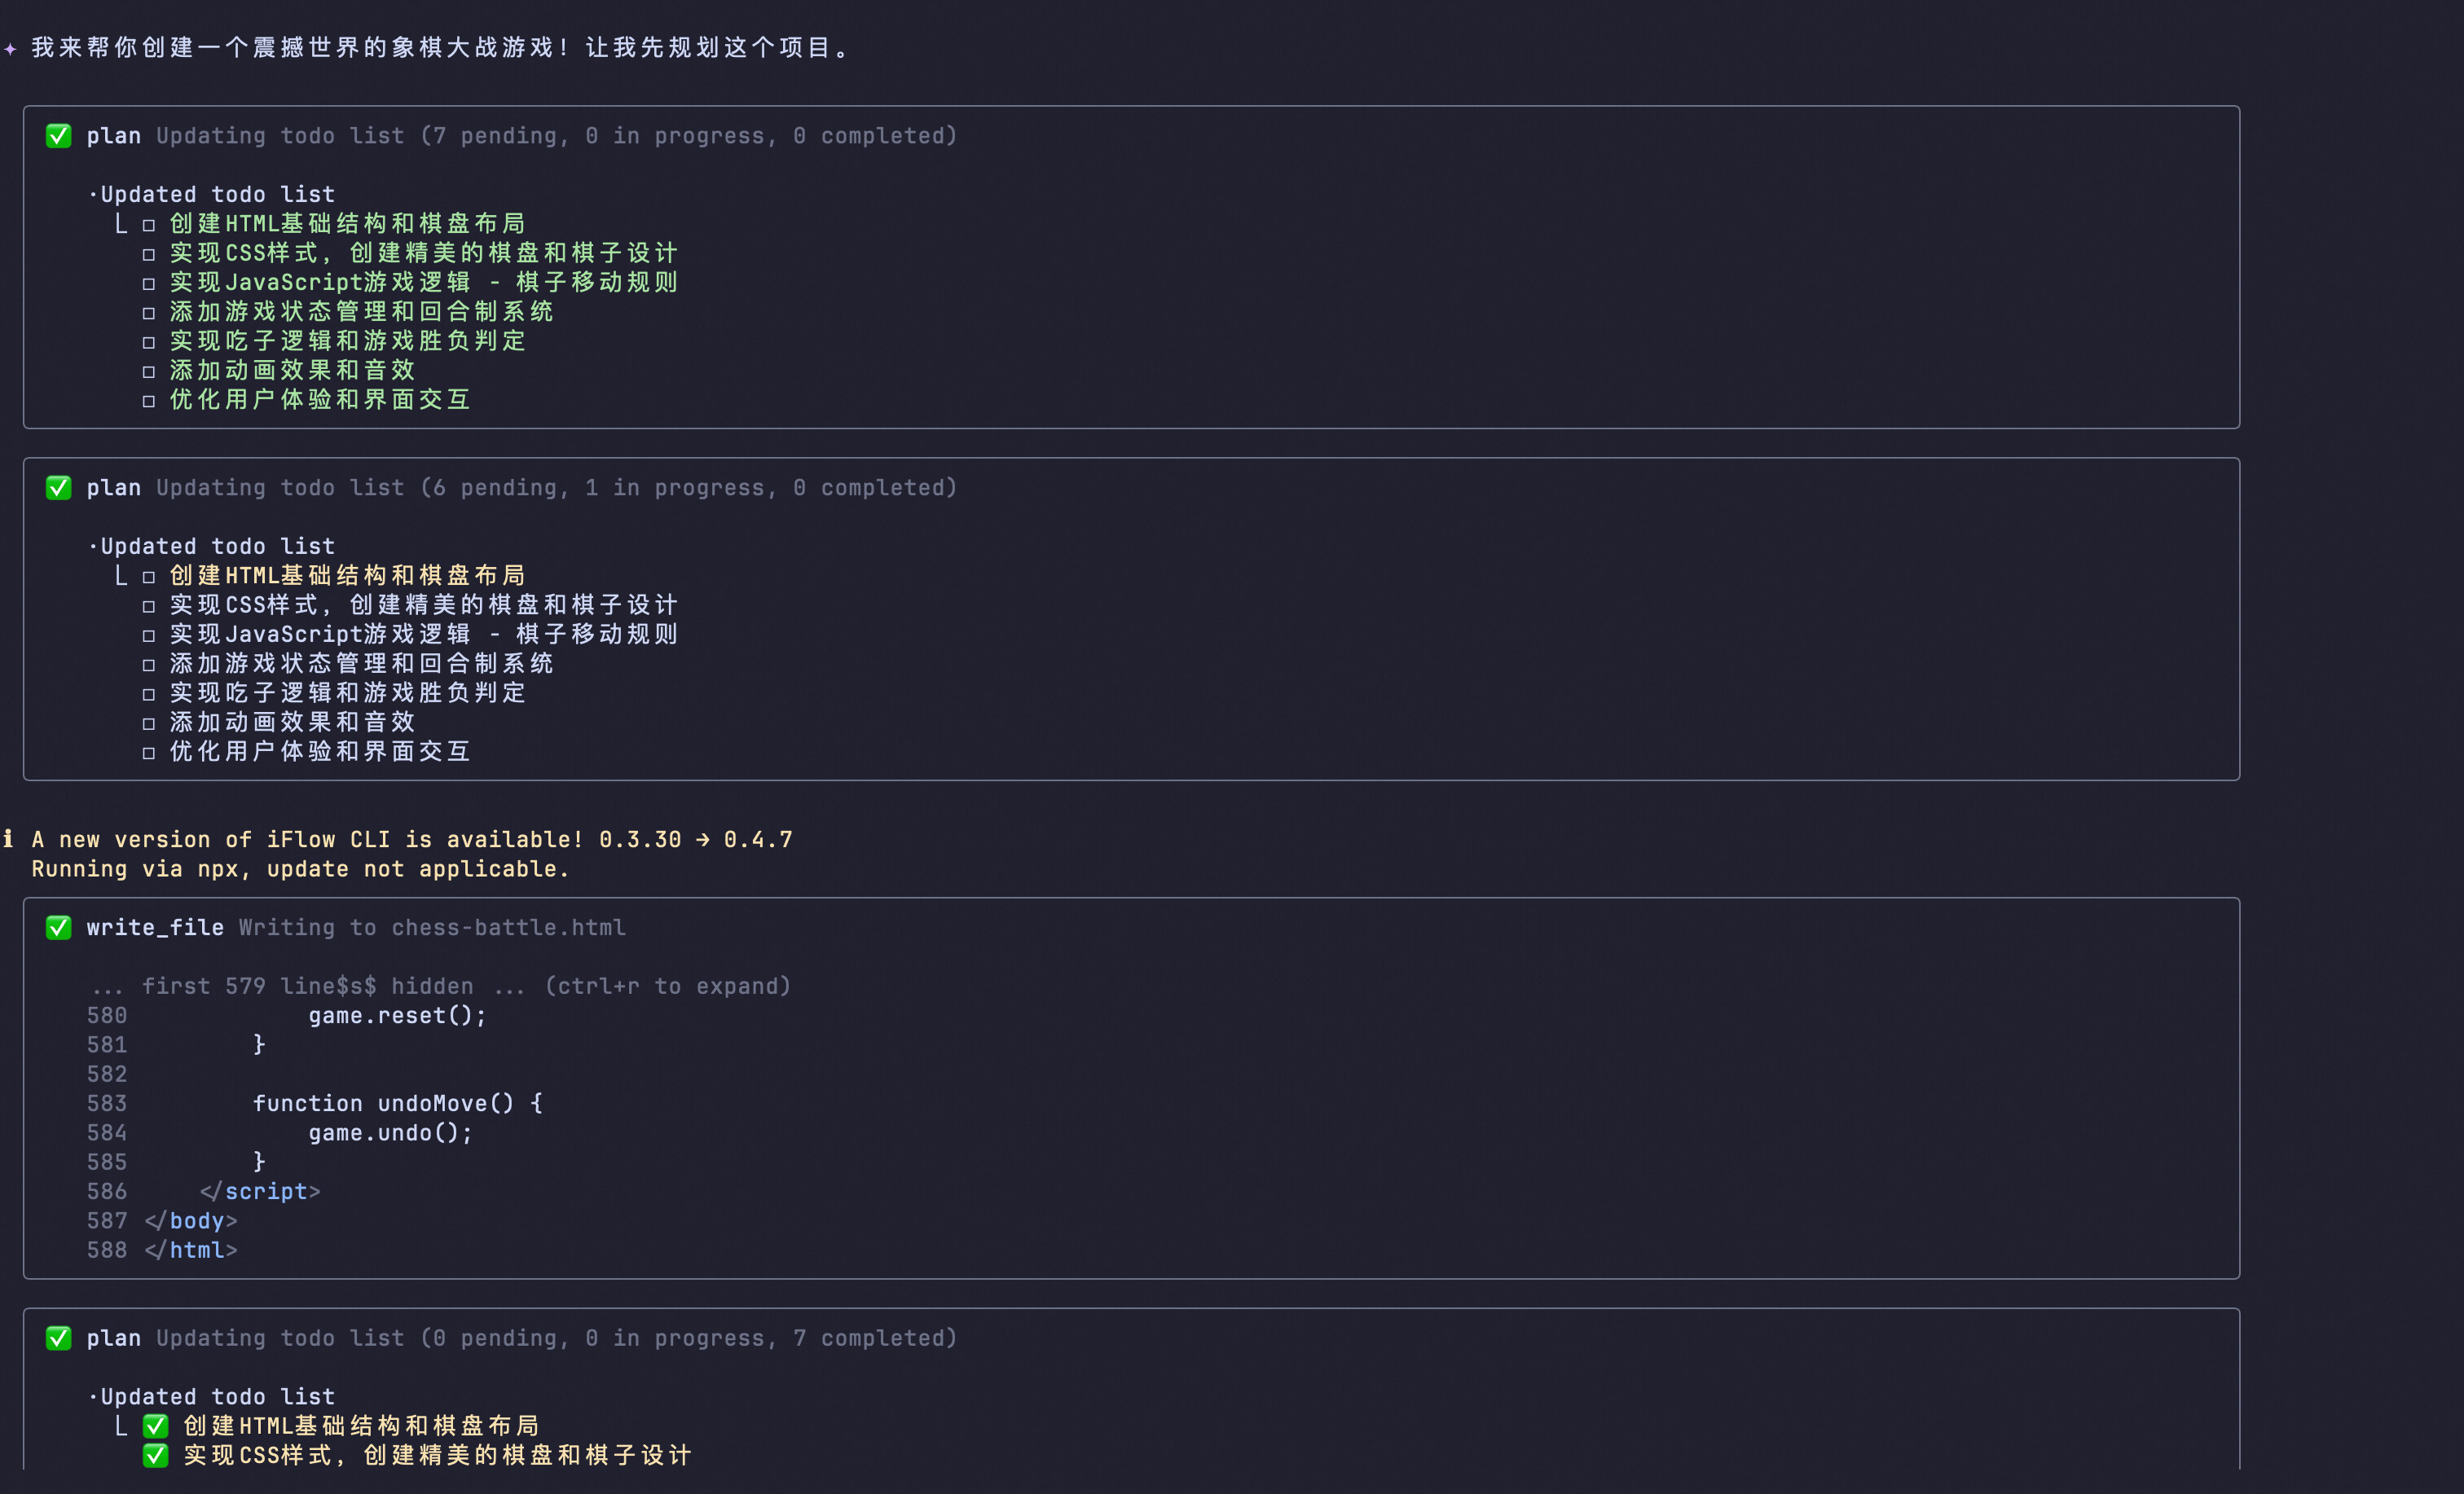Click the tree branch marker in the green todo list

click(x=121, y=224)
